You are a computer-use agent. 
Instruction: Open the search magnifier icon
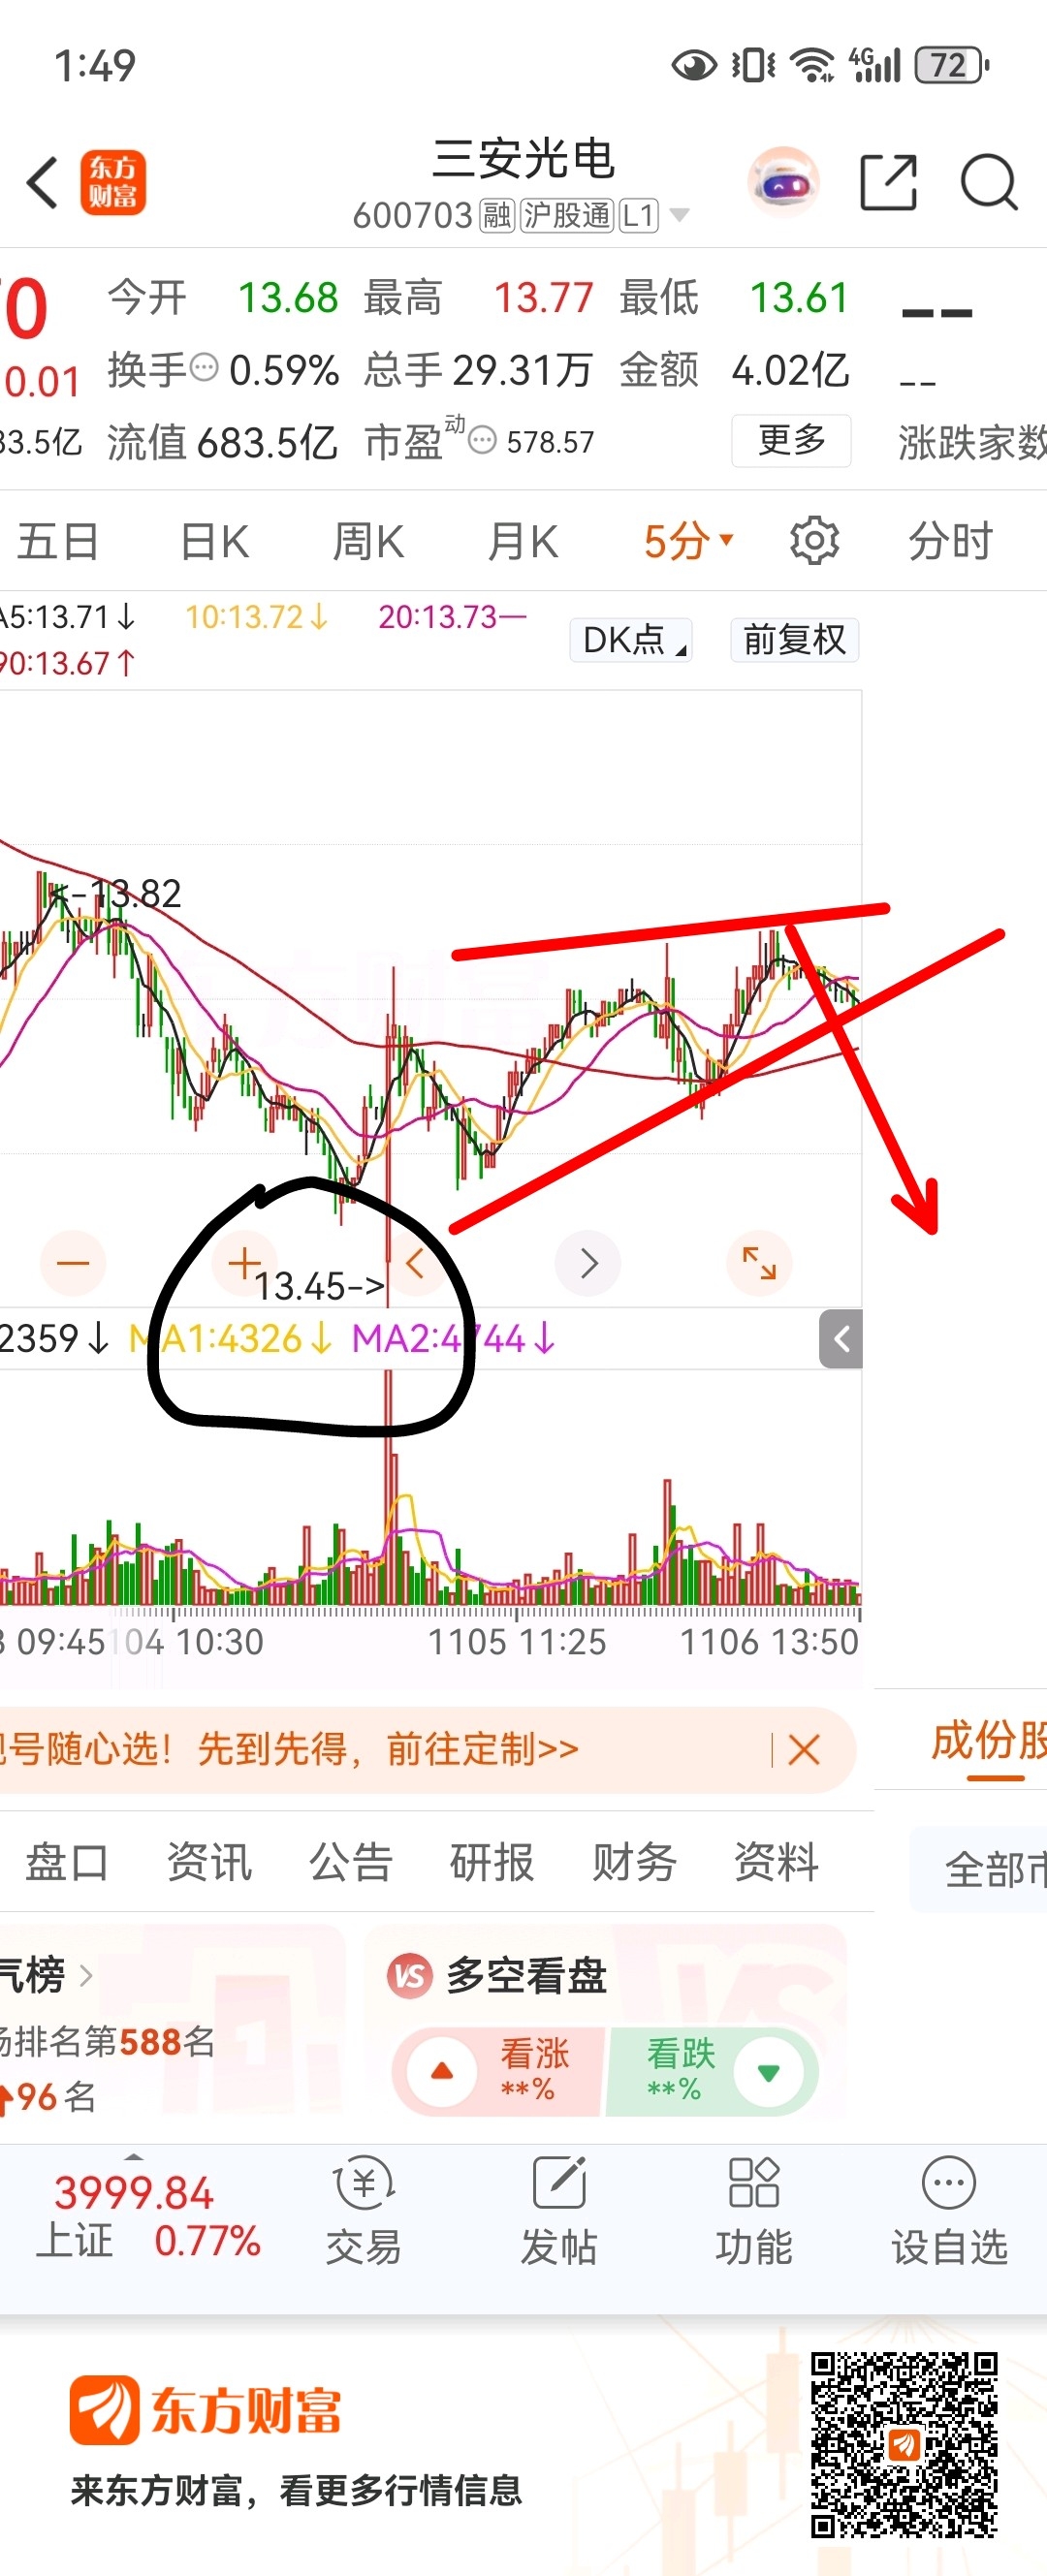pyautogui.click(x=988, y=183)
